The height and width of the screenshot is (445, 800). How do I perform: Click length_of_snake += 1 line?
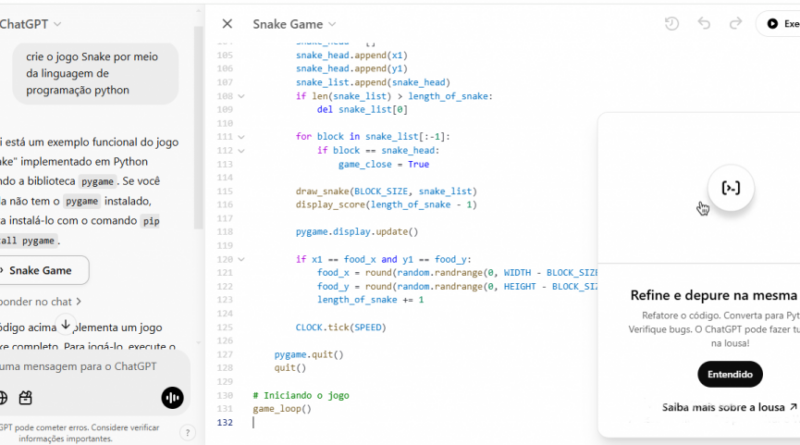(x=370, y=300)
